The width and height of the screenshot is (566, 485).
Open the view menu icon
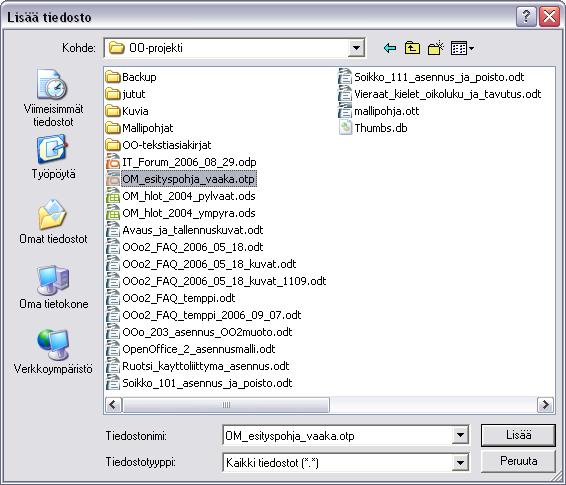[462, 48]
